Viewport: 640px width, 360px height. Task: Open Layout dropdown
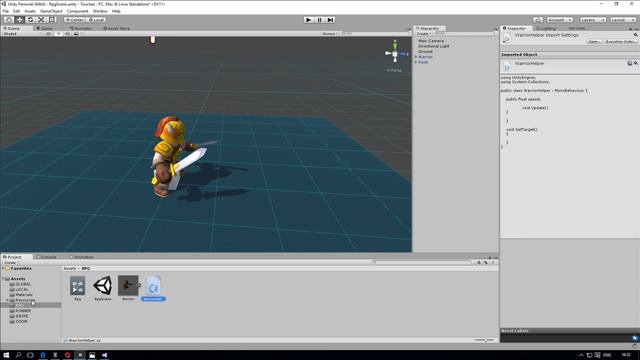(622, 20)
